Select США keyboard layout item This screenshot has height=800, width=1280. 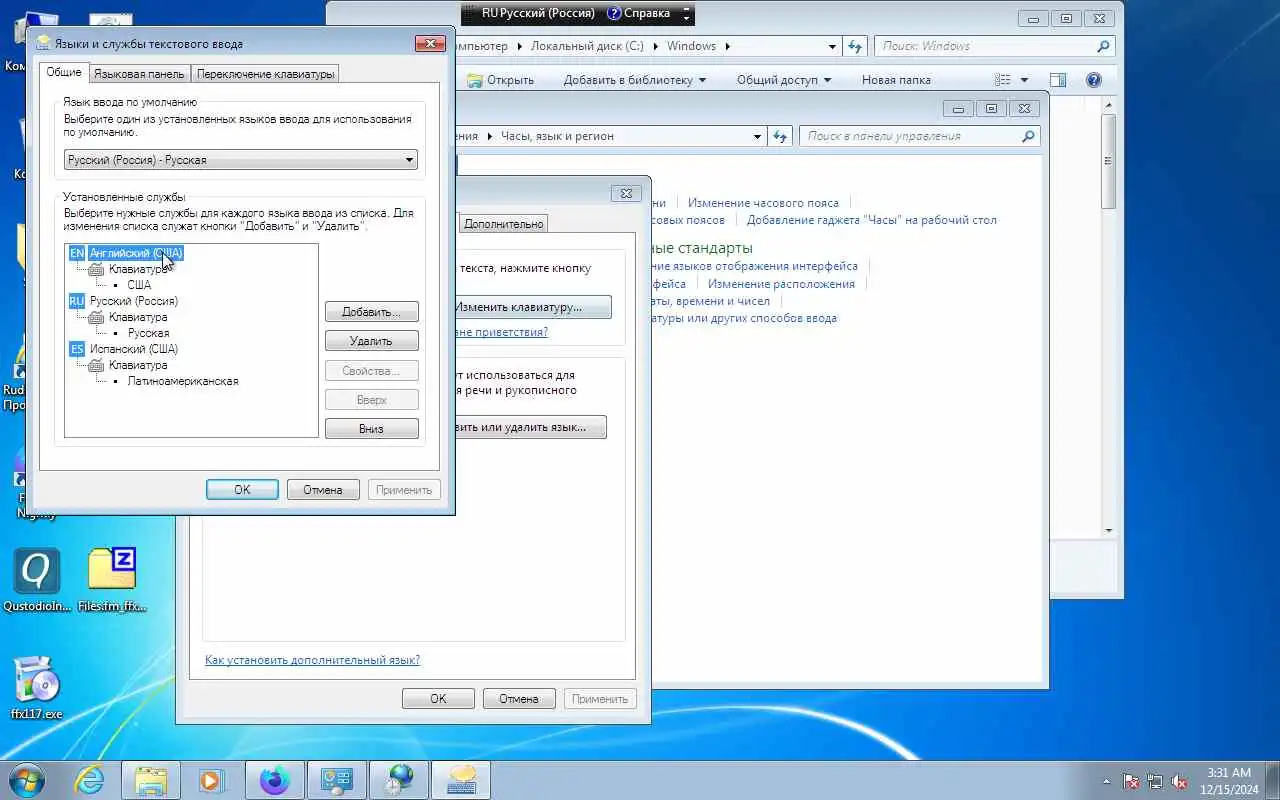click(x=139, y=285)
